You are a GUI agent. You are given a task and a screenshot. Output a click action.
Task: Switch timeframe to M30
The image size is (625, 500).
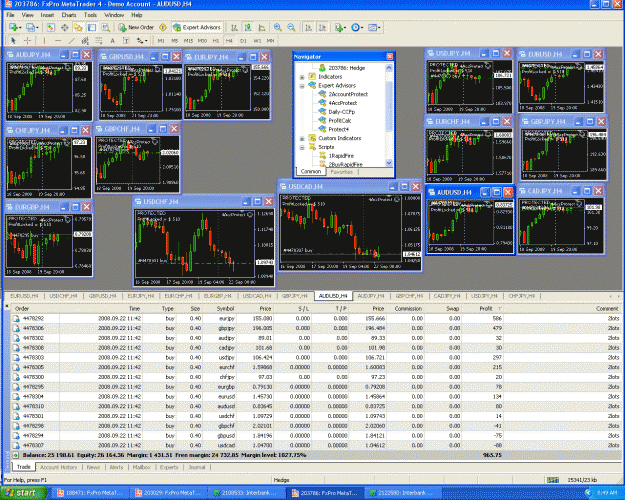(202, 41)
